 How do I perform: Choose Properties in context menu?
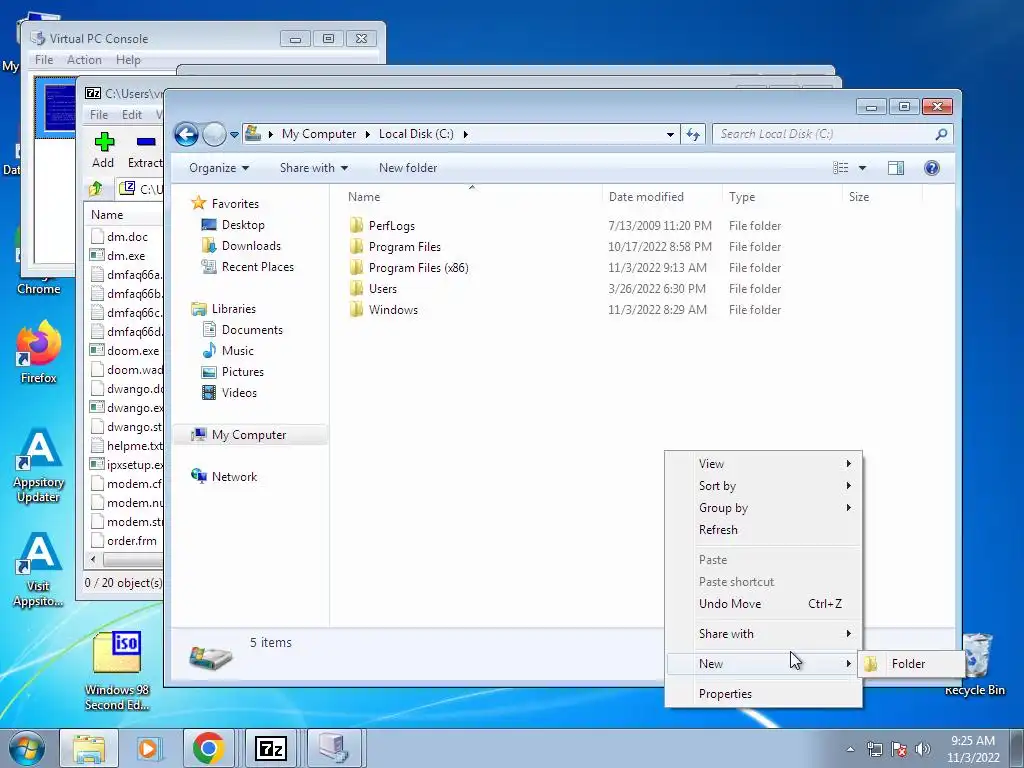763,694
